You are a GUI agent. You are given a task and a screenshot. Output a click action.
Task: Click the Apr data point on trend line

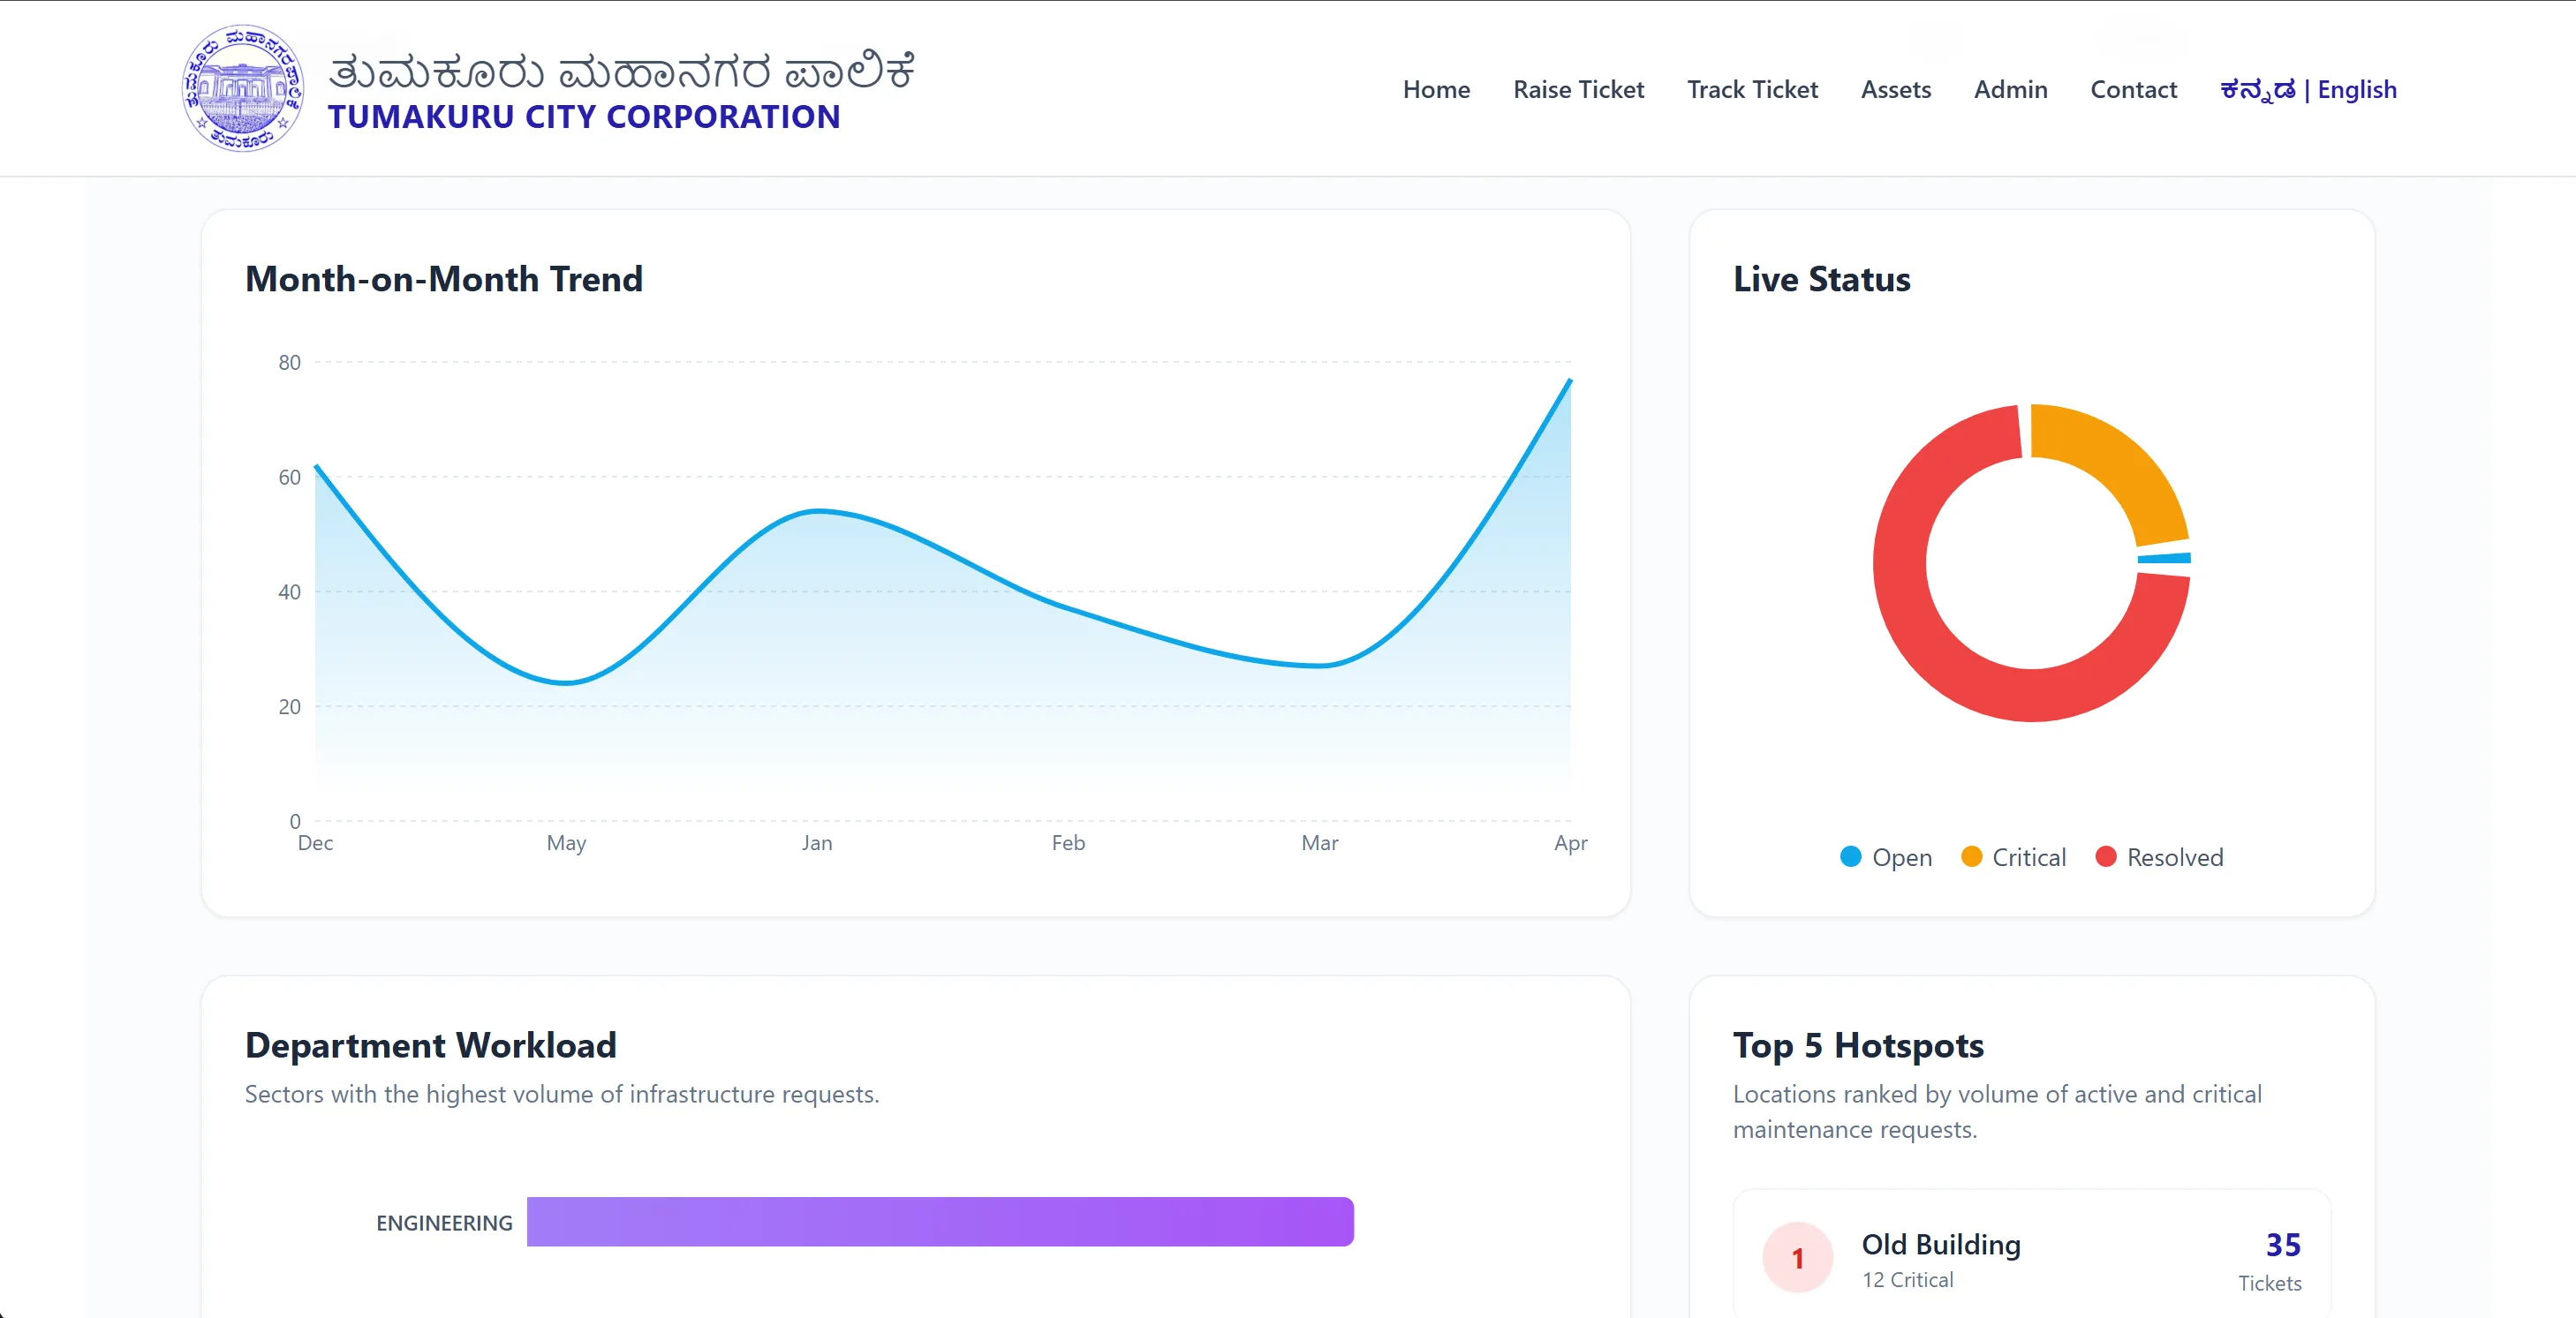click(x=1570, y=380)
